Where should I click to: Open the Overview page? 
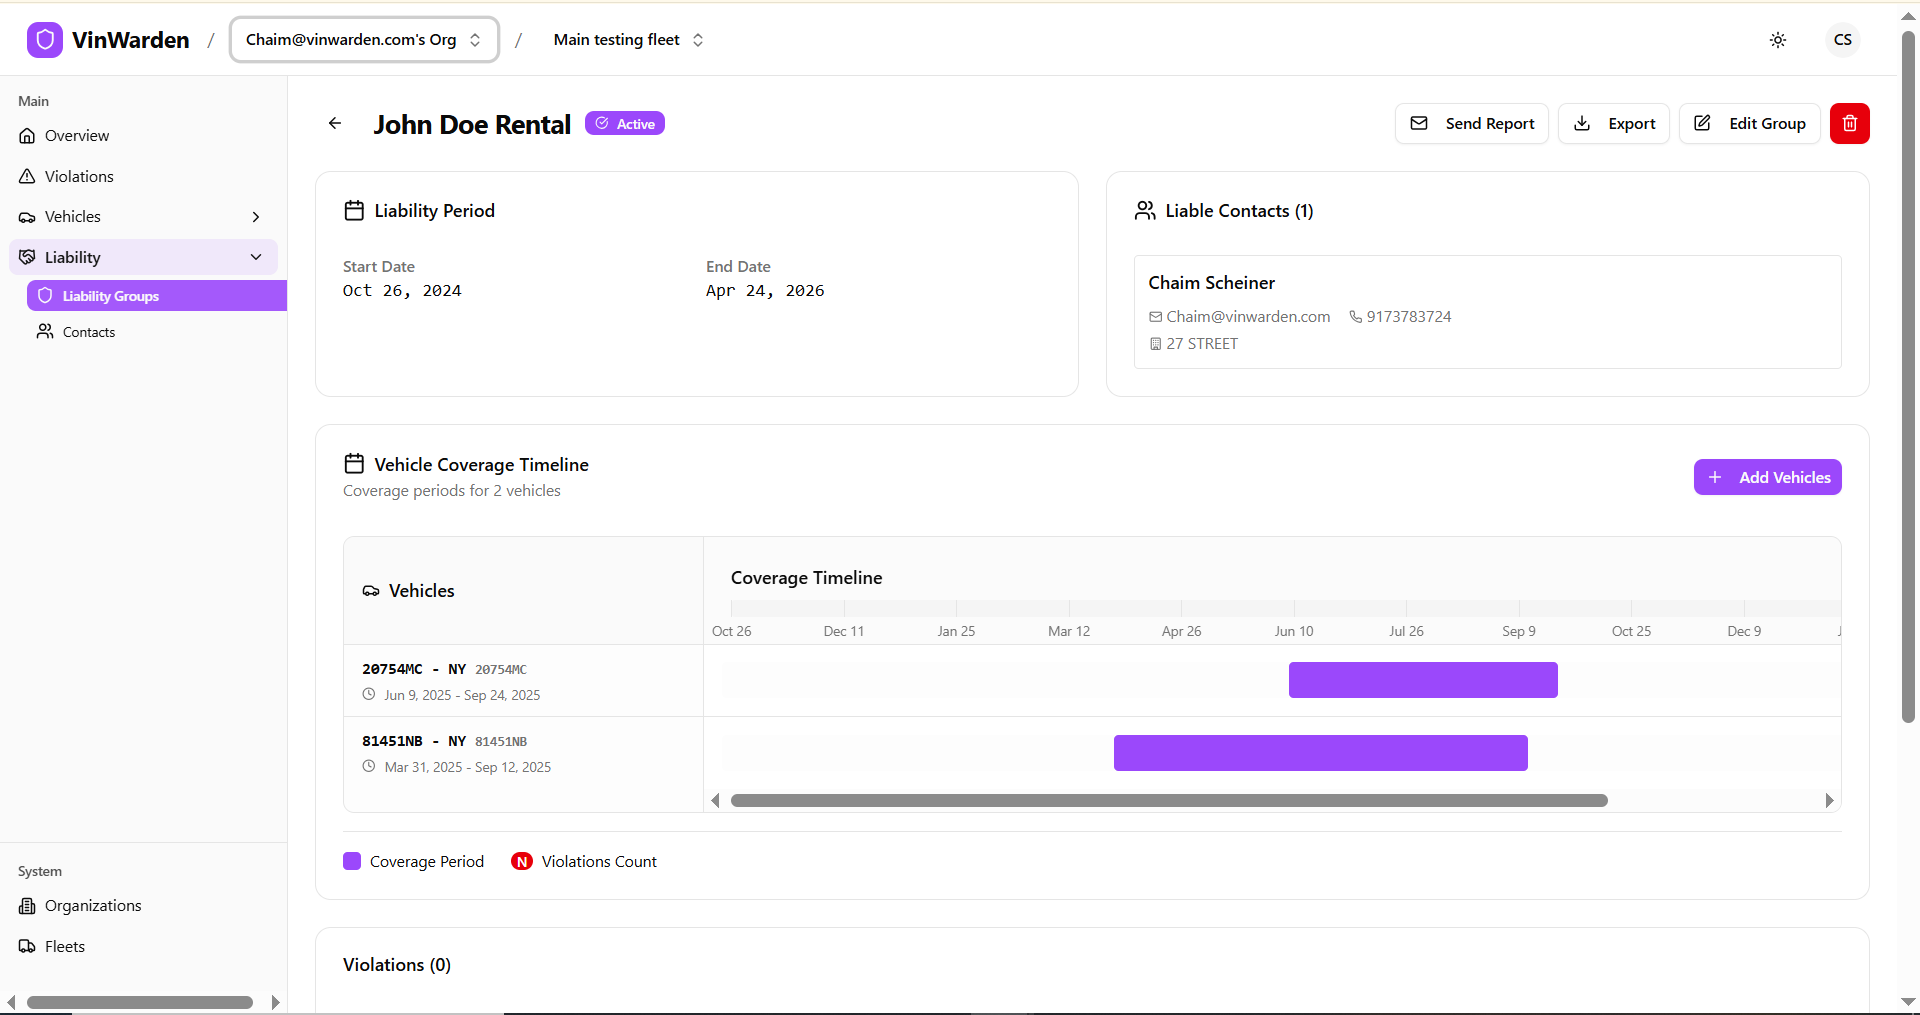click(77, 136)
